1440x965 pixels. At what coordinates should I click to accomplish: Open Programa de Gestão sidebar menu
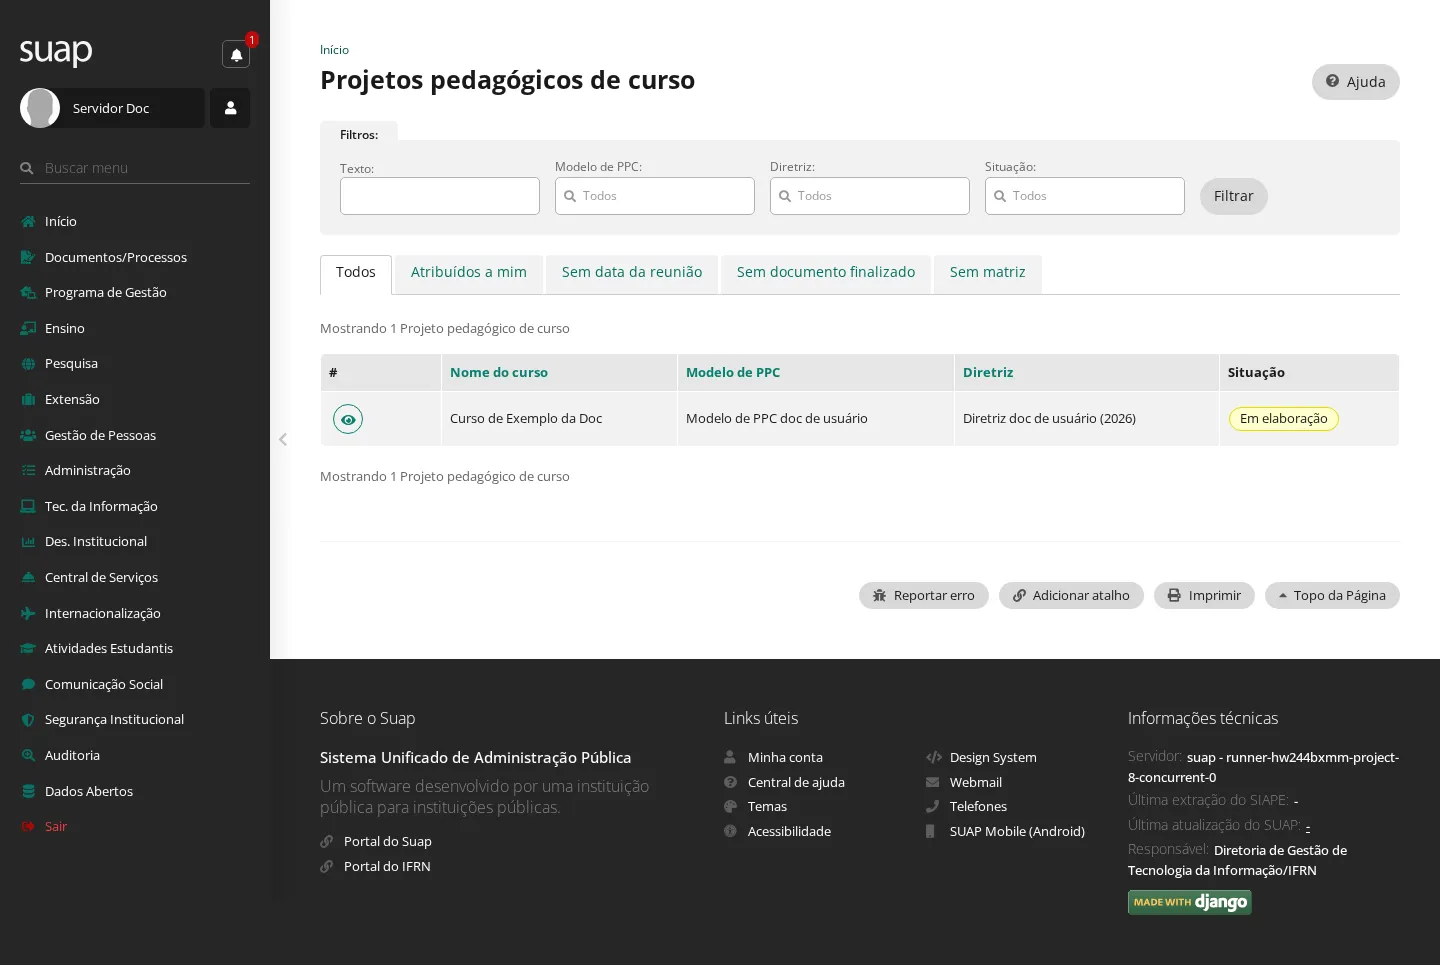[x=106, y=292]
